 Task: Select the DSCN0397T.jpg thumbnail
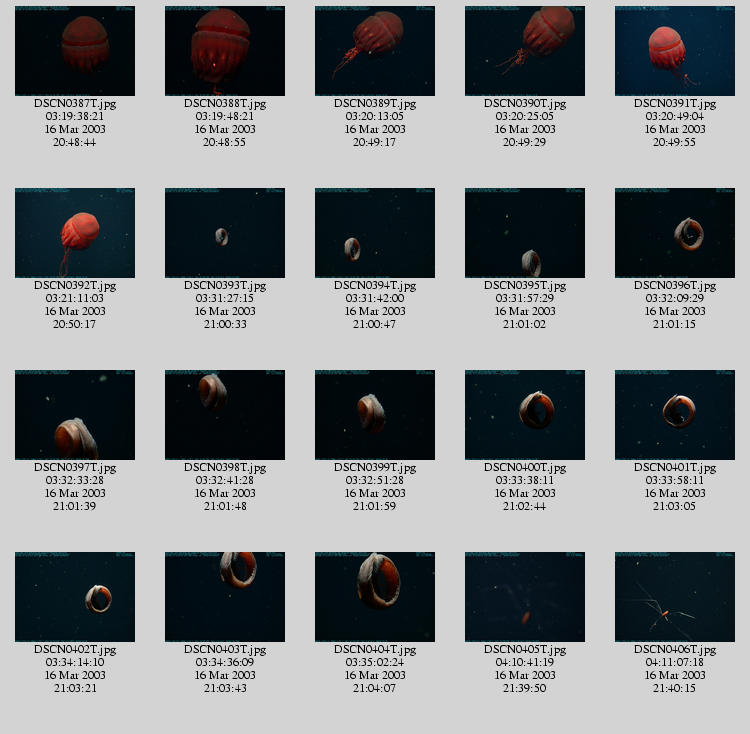[75, 415]
